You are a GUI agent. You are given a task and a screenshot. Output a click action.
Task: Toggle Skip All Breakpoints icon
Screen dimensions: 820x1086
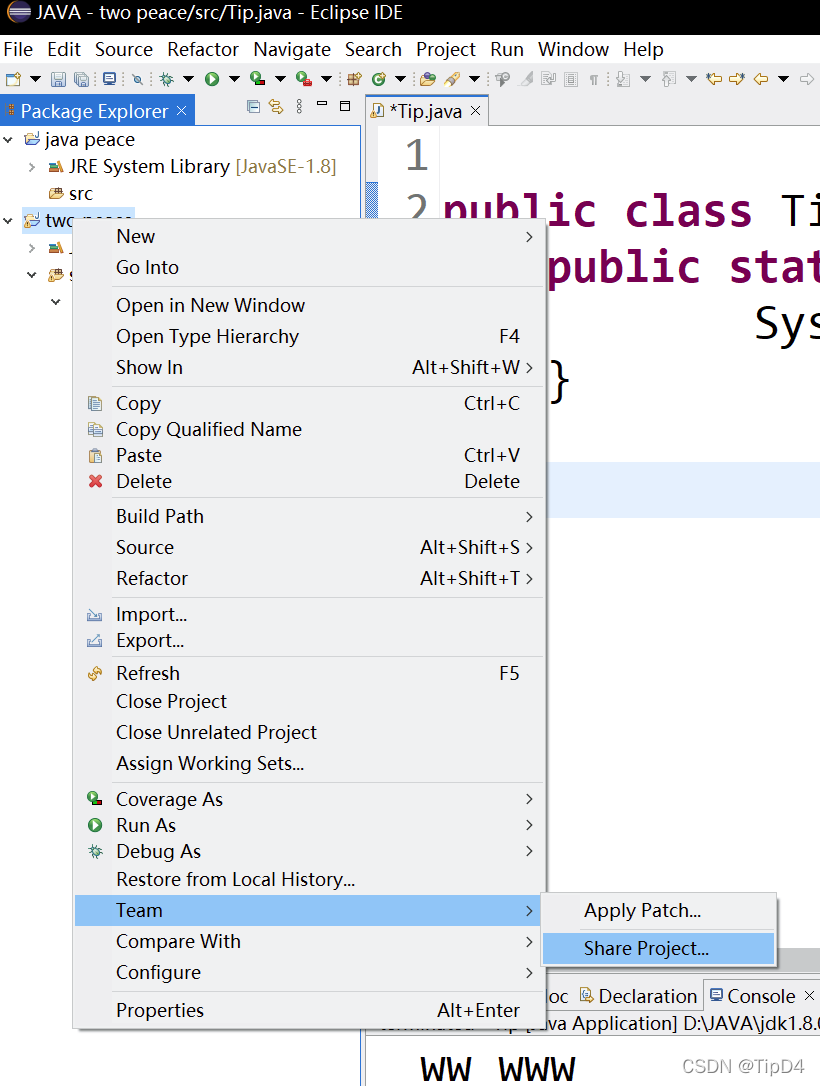click(x=138, y=79)
